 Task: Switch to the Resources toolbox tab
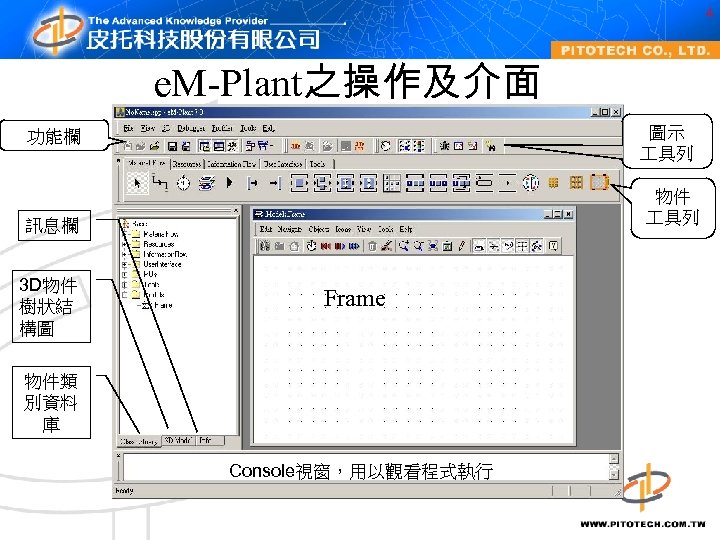pos(187,163)
